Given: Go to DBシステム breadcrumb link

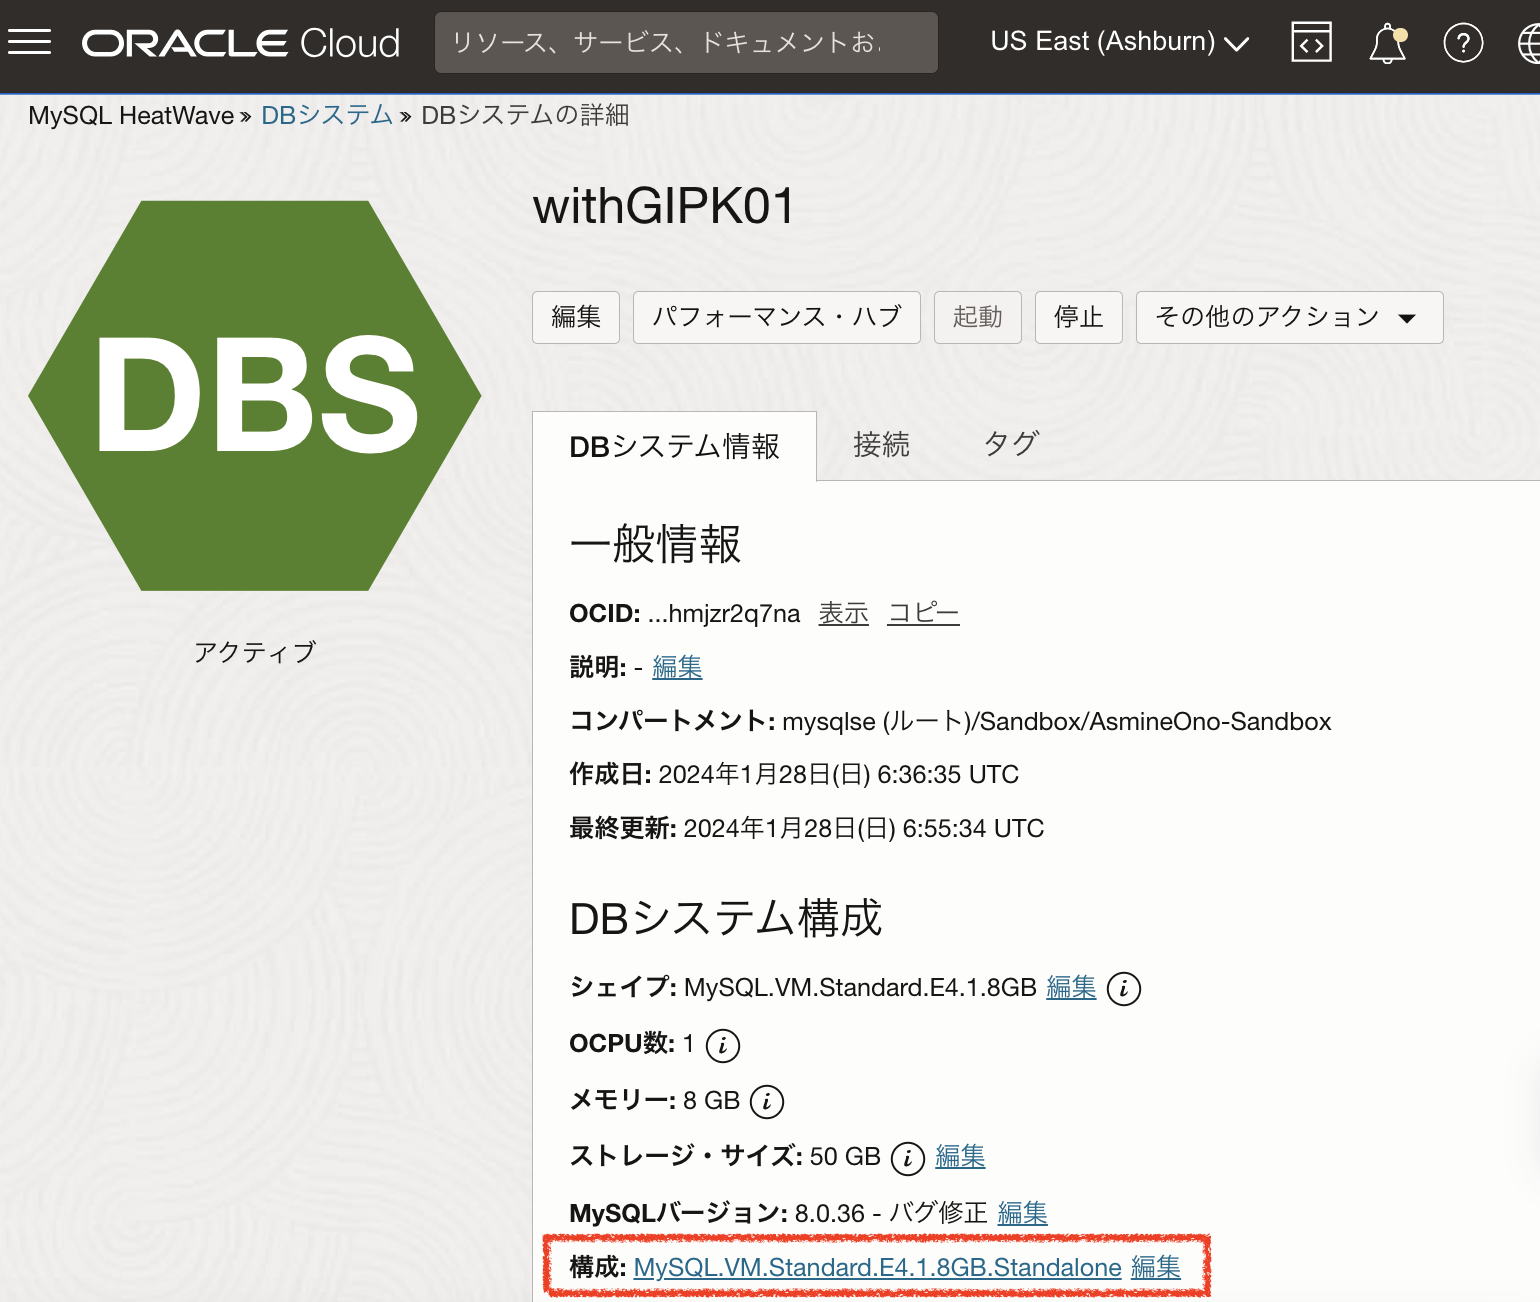Looking at the screenshot, I should 327,115.
